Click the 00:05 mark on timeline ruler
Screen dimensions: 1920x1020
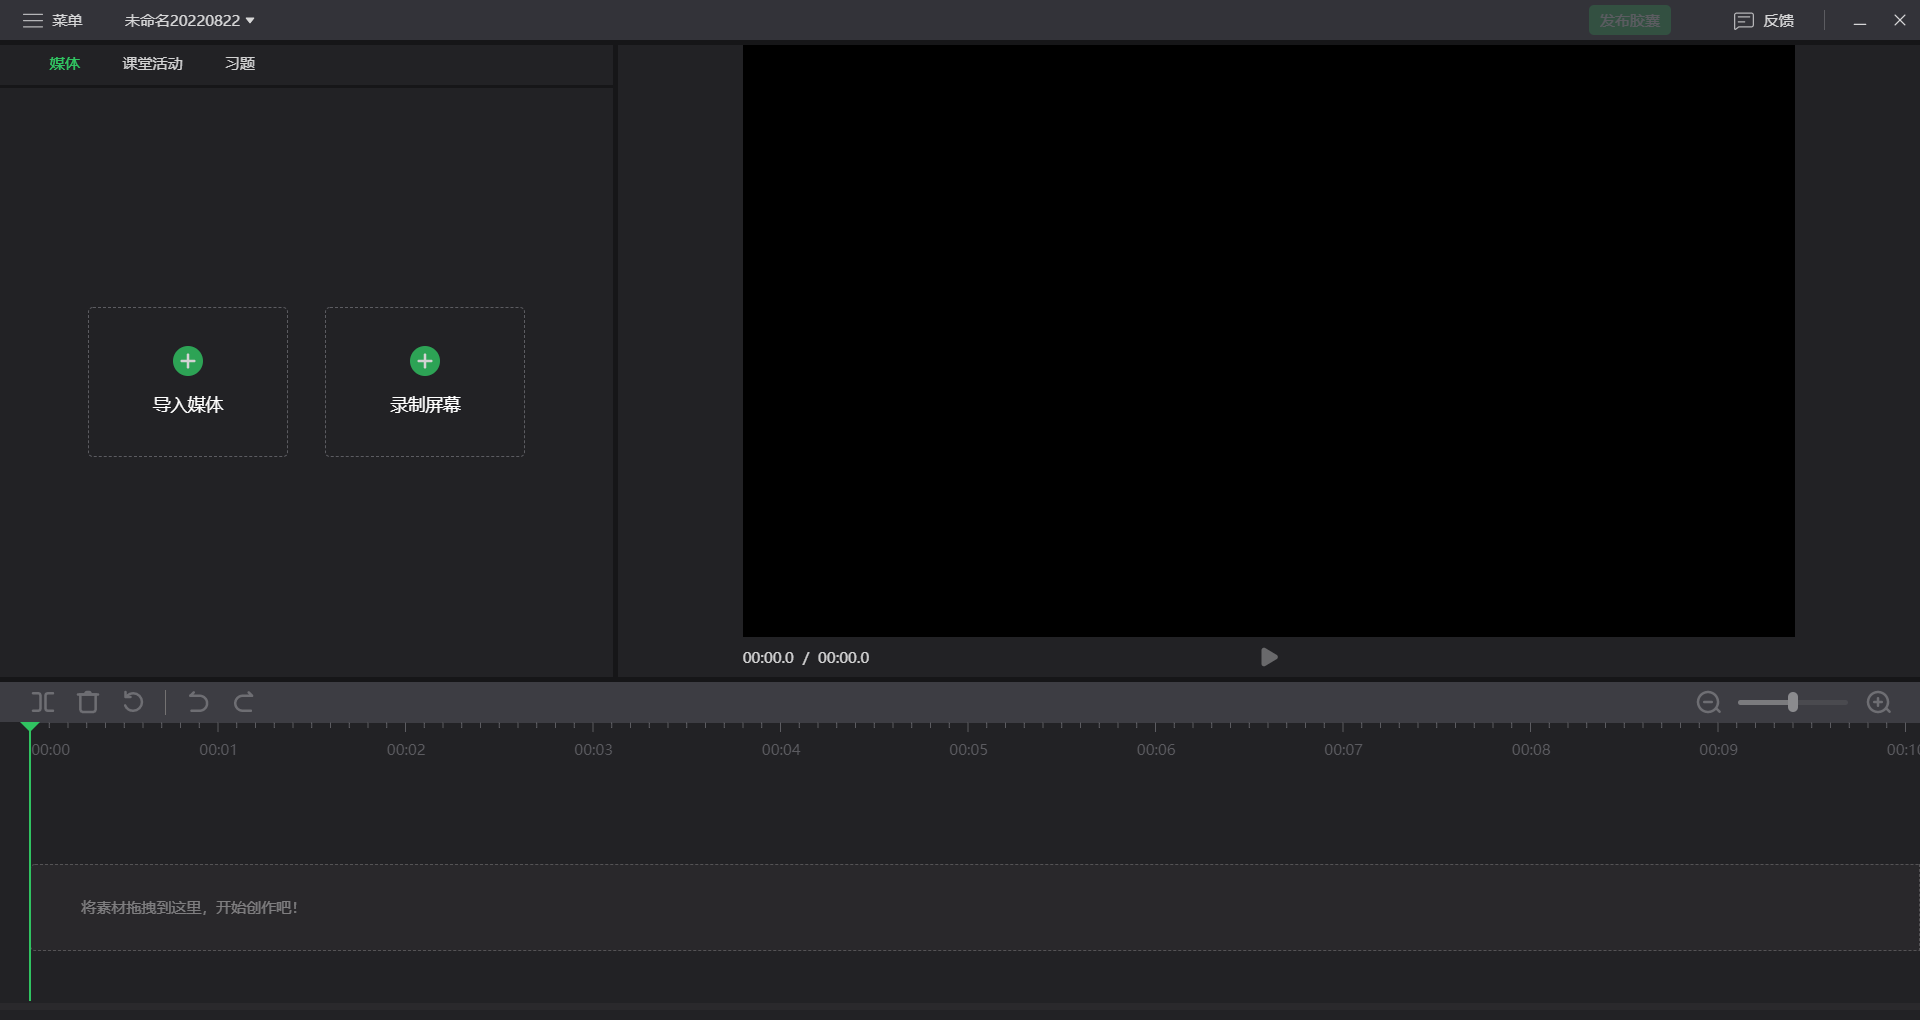pos(968,749)
